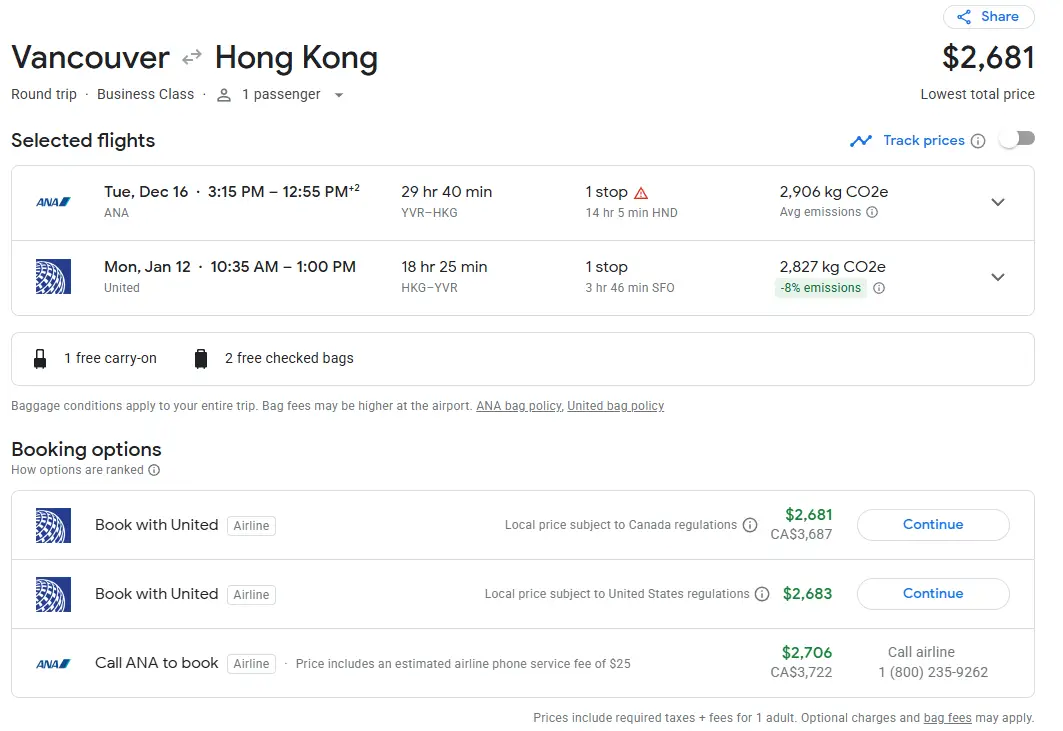The height and width of the screenshot is (731, 1063).
Task: Click the 'CA$3,722' price in the ANA row
Action: point(801,673)
